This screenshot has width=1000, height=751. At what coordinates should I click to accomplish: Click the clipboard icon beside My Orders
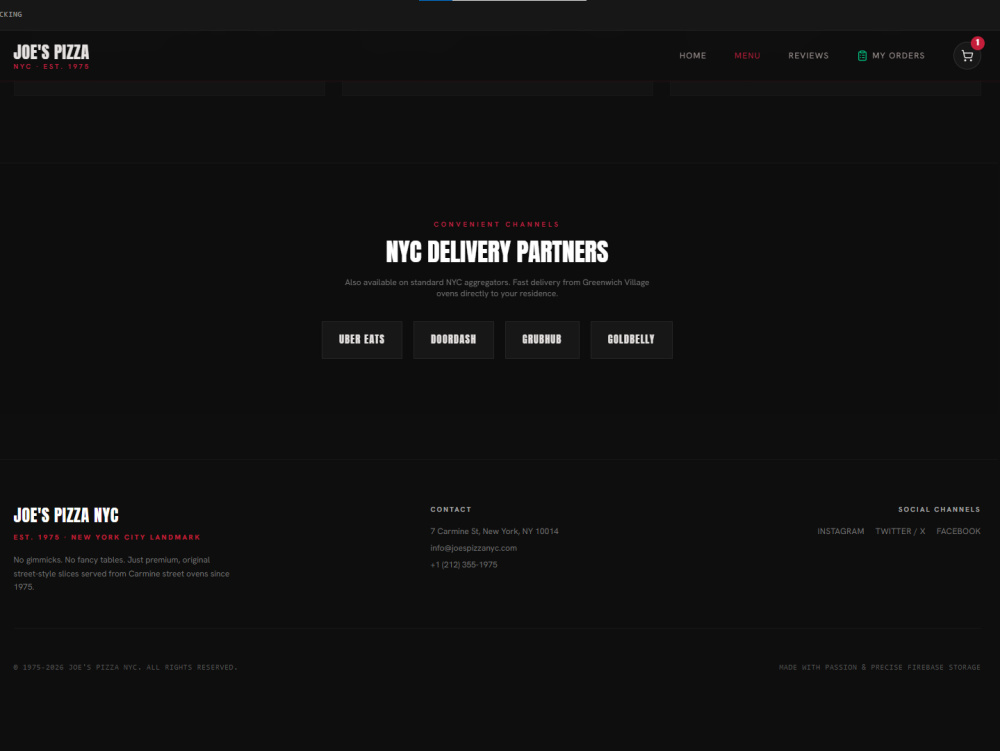click(862, 56)
